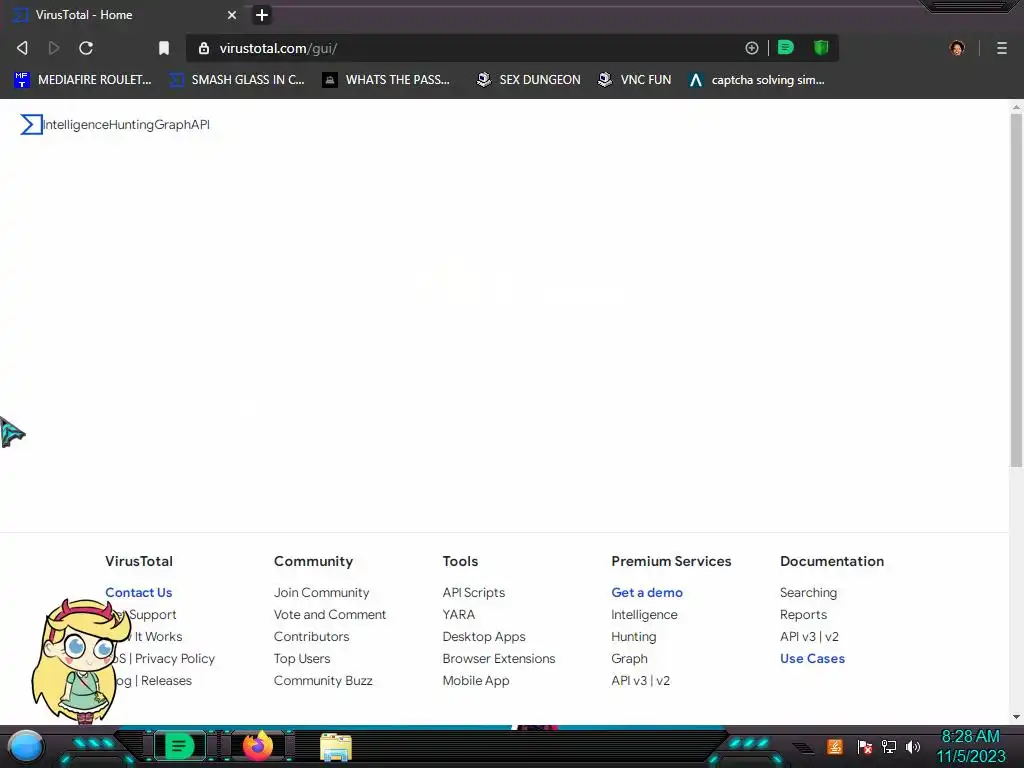Screen dimensions: 1024x768
Task: Click the orange tray application icon
Action: [834, 746]
